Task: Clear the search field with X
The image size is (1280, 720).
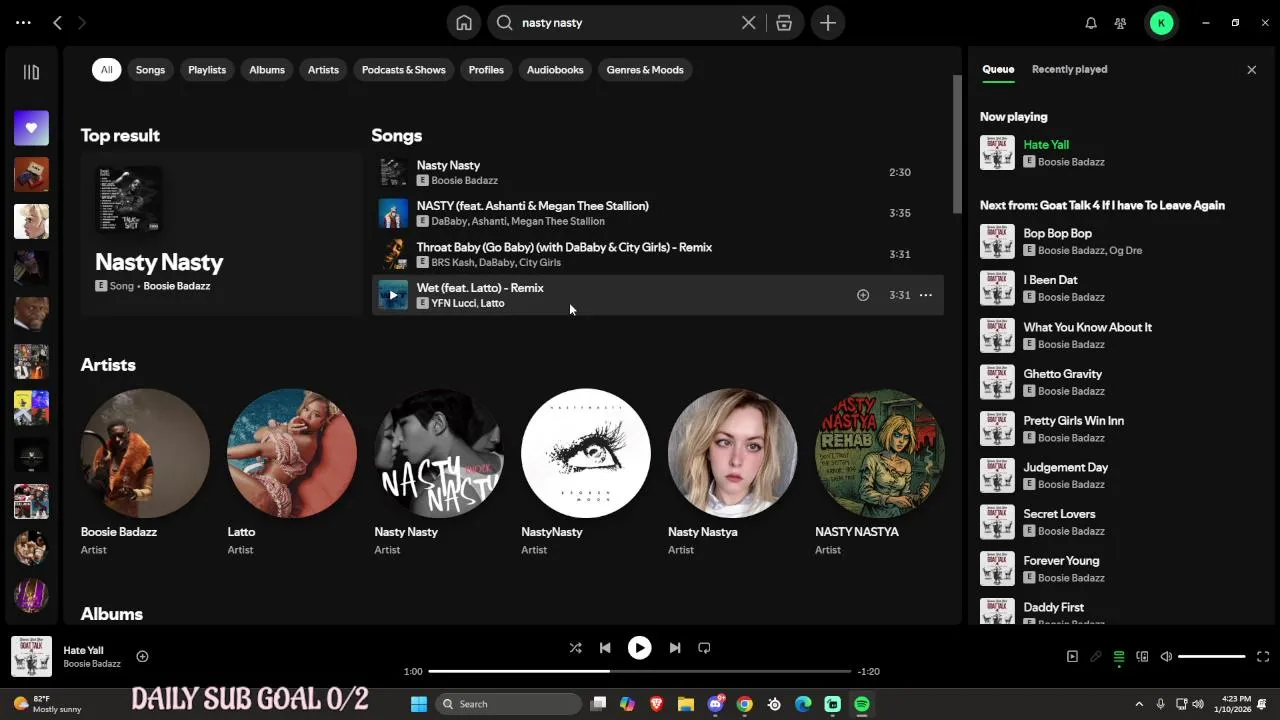Action: 748,23
